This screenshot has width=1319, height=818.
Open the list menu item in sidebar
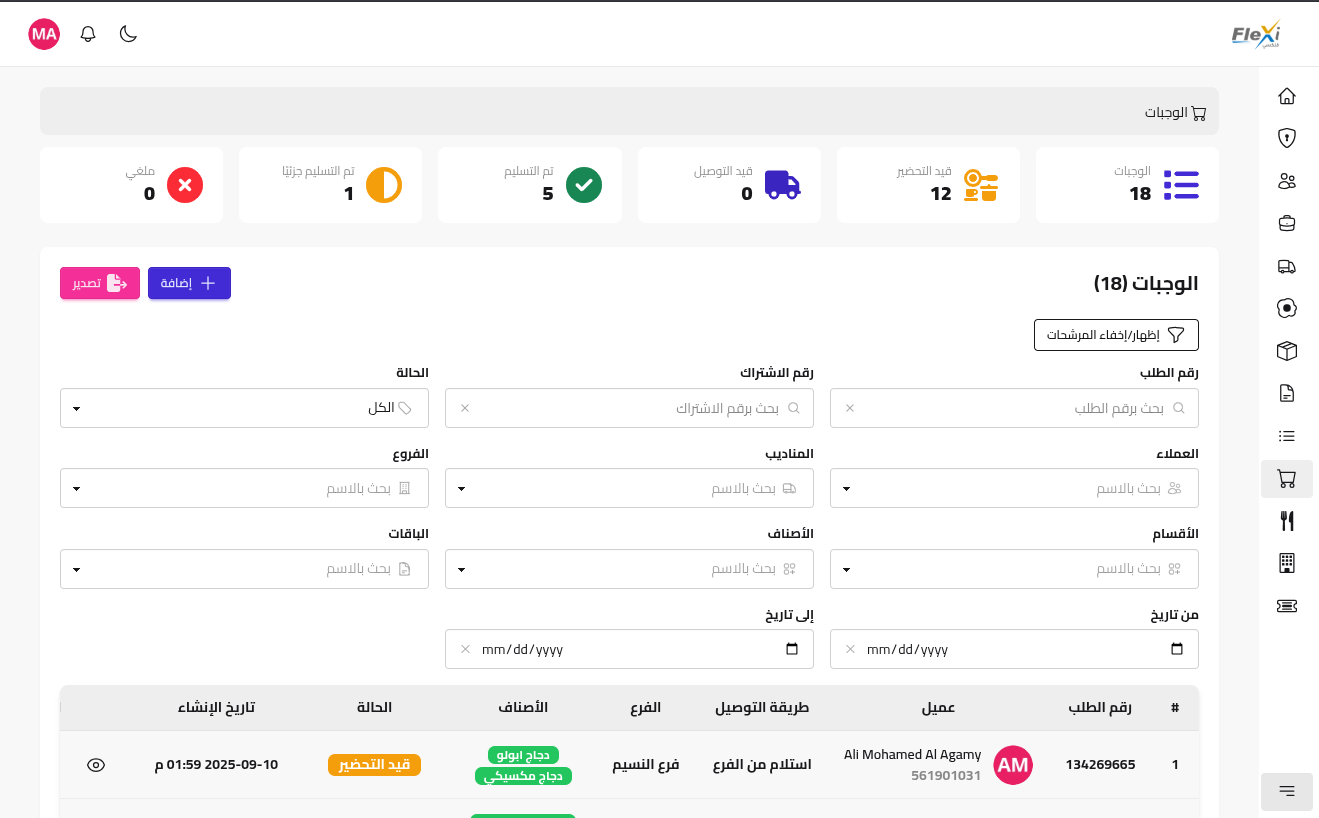click(x=1287, y=436)
